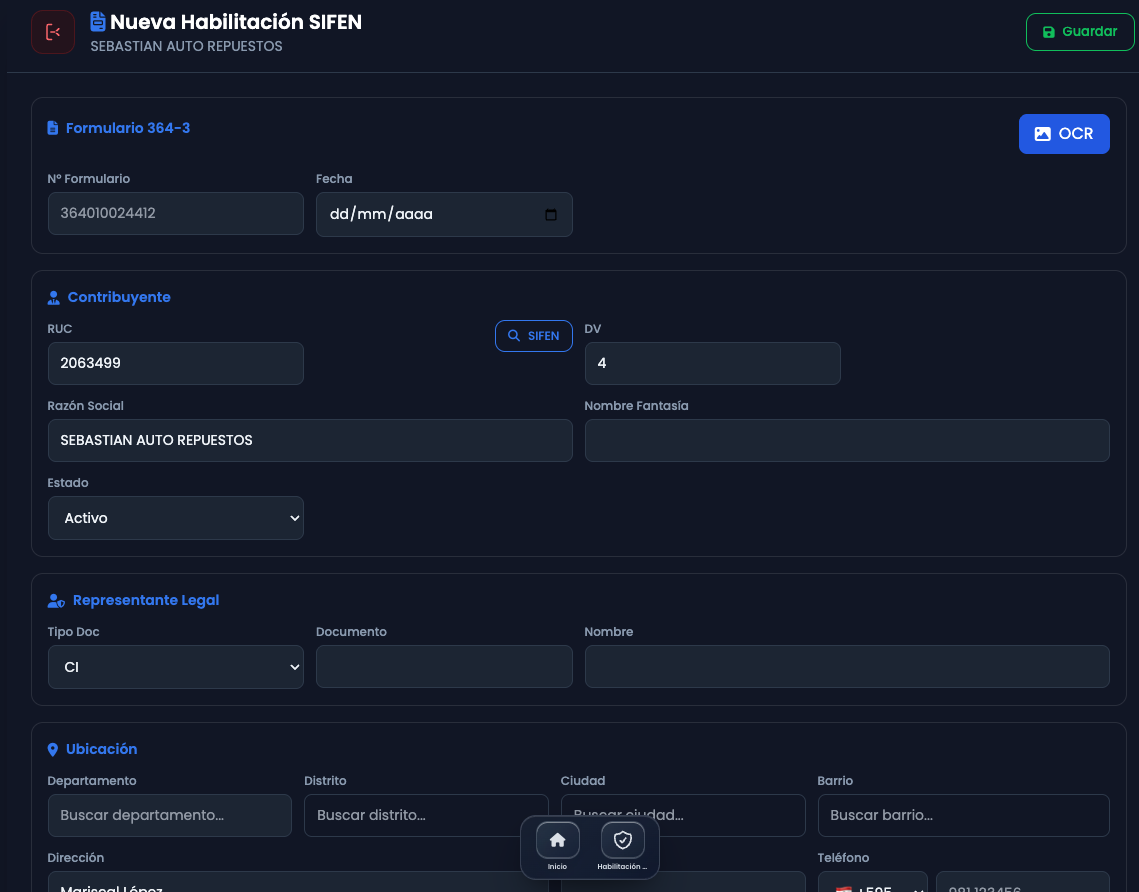Open the Habilitación shield icon in dock
This screenshot has height=892, width=1139.
coord(622,840)
